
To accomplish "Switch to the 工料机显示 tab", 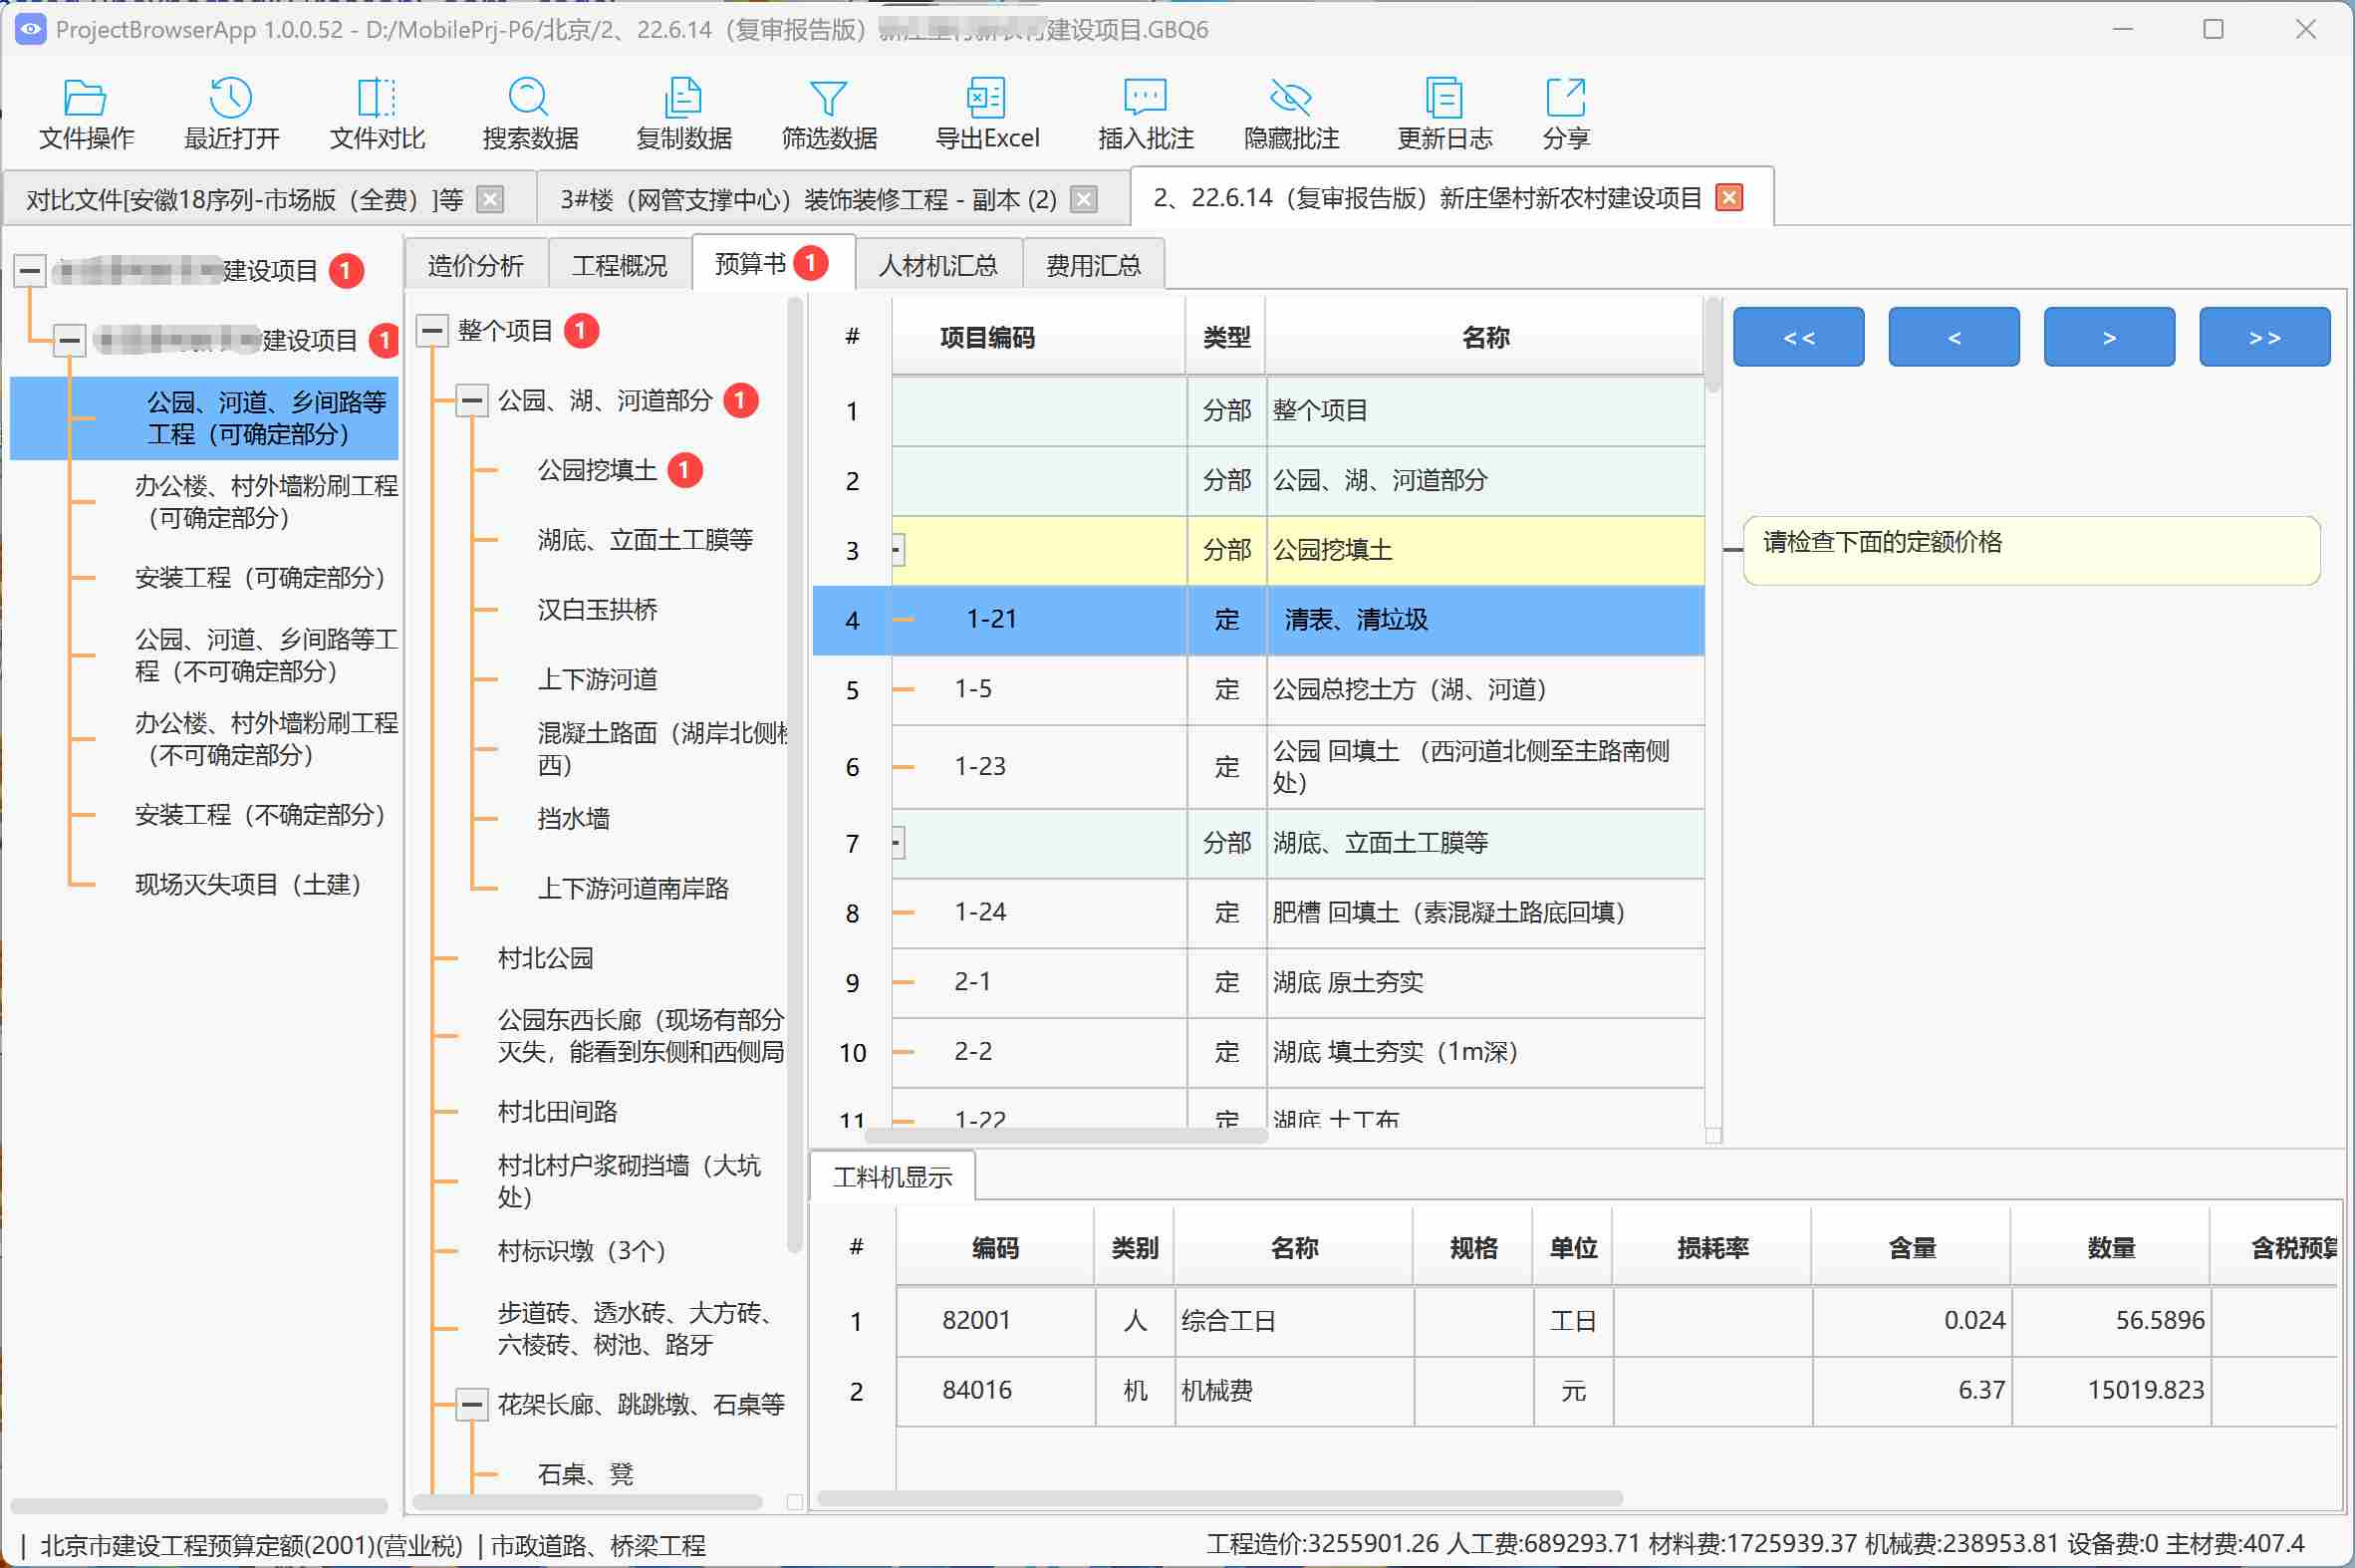I will (892, 1177).
